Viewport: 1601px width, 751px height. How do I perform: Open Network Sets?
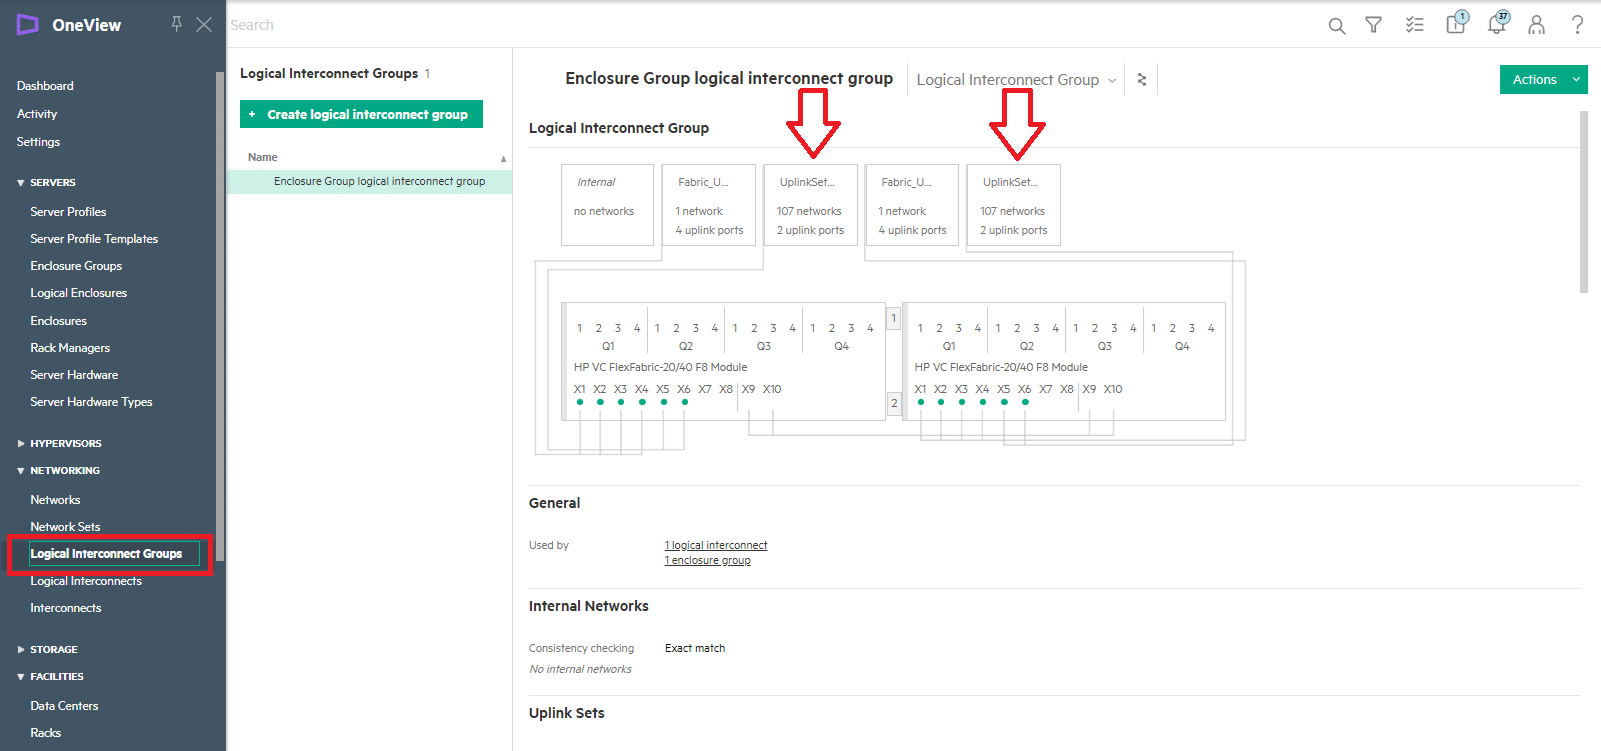pos(65,527)
